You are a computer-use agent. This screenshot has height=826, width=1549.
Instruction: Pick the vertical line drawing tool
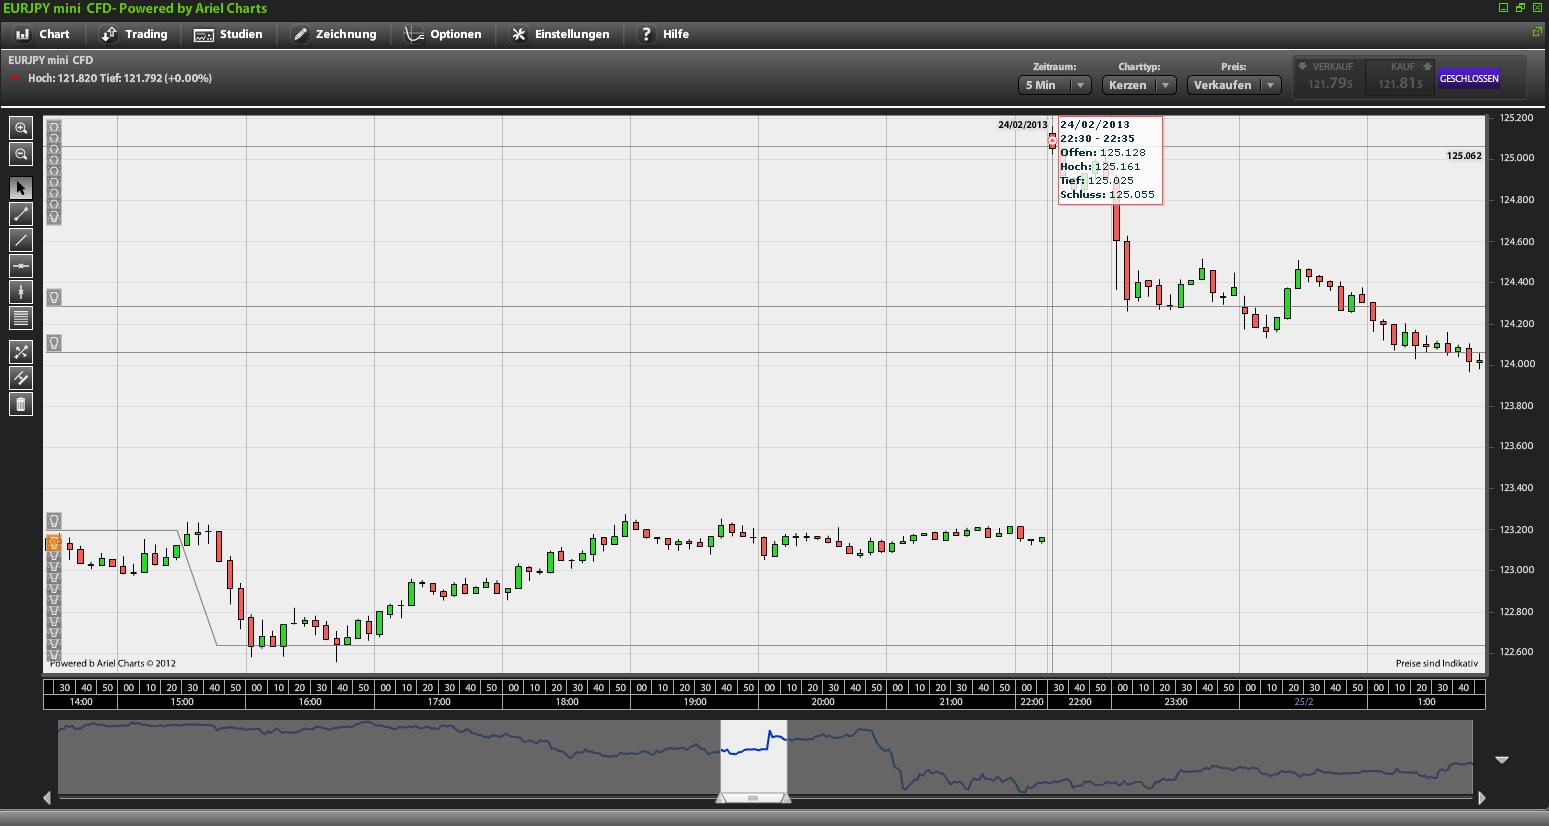coord(21,292)
